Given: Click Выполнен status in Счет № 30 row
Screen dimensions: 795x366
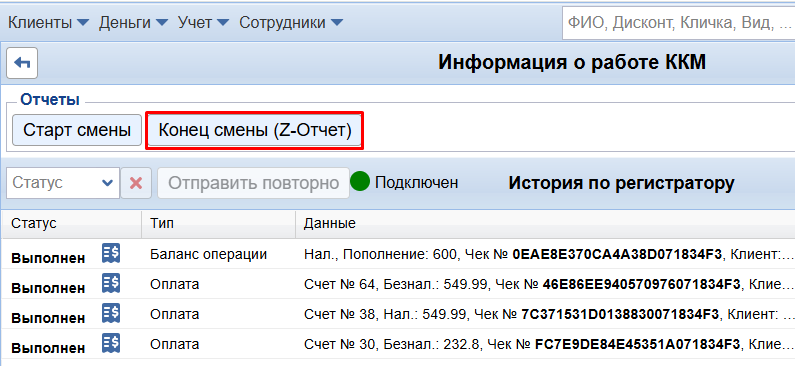Looking at the screenshot, I should [x=48, y=348].
